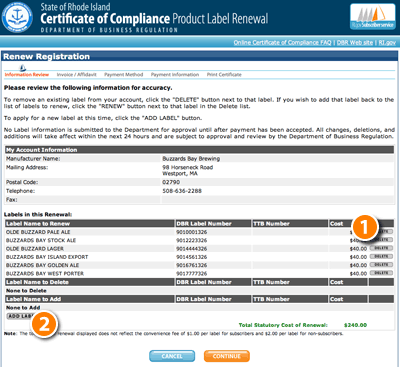Screen dimensions: 400x367
Task: Select the Payment Information step
Action: (x=175, y=75)
